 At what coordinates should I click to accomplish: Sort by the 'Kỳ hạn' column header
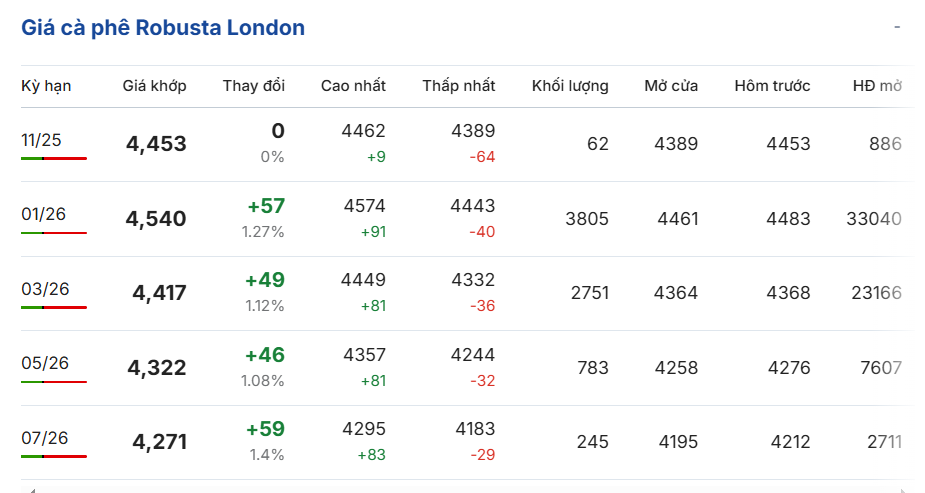pyautogui.click(x=46, y=86)
